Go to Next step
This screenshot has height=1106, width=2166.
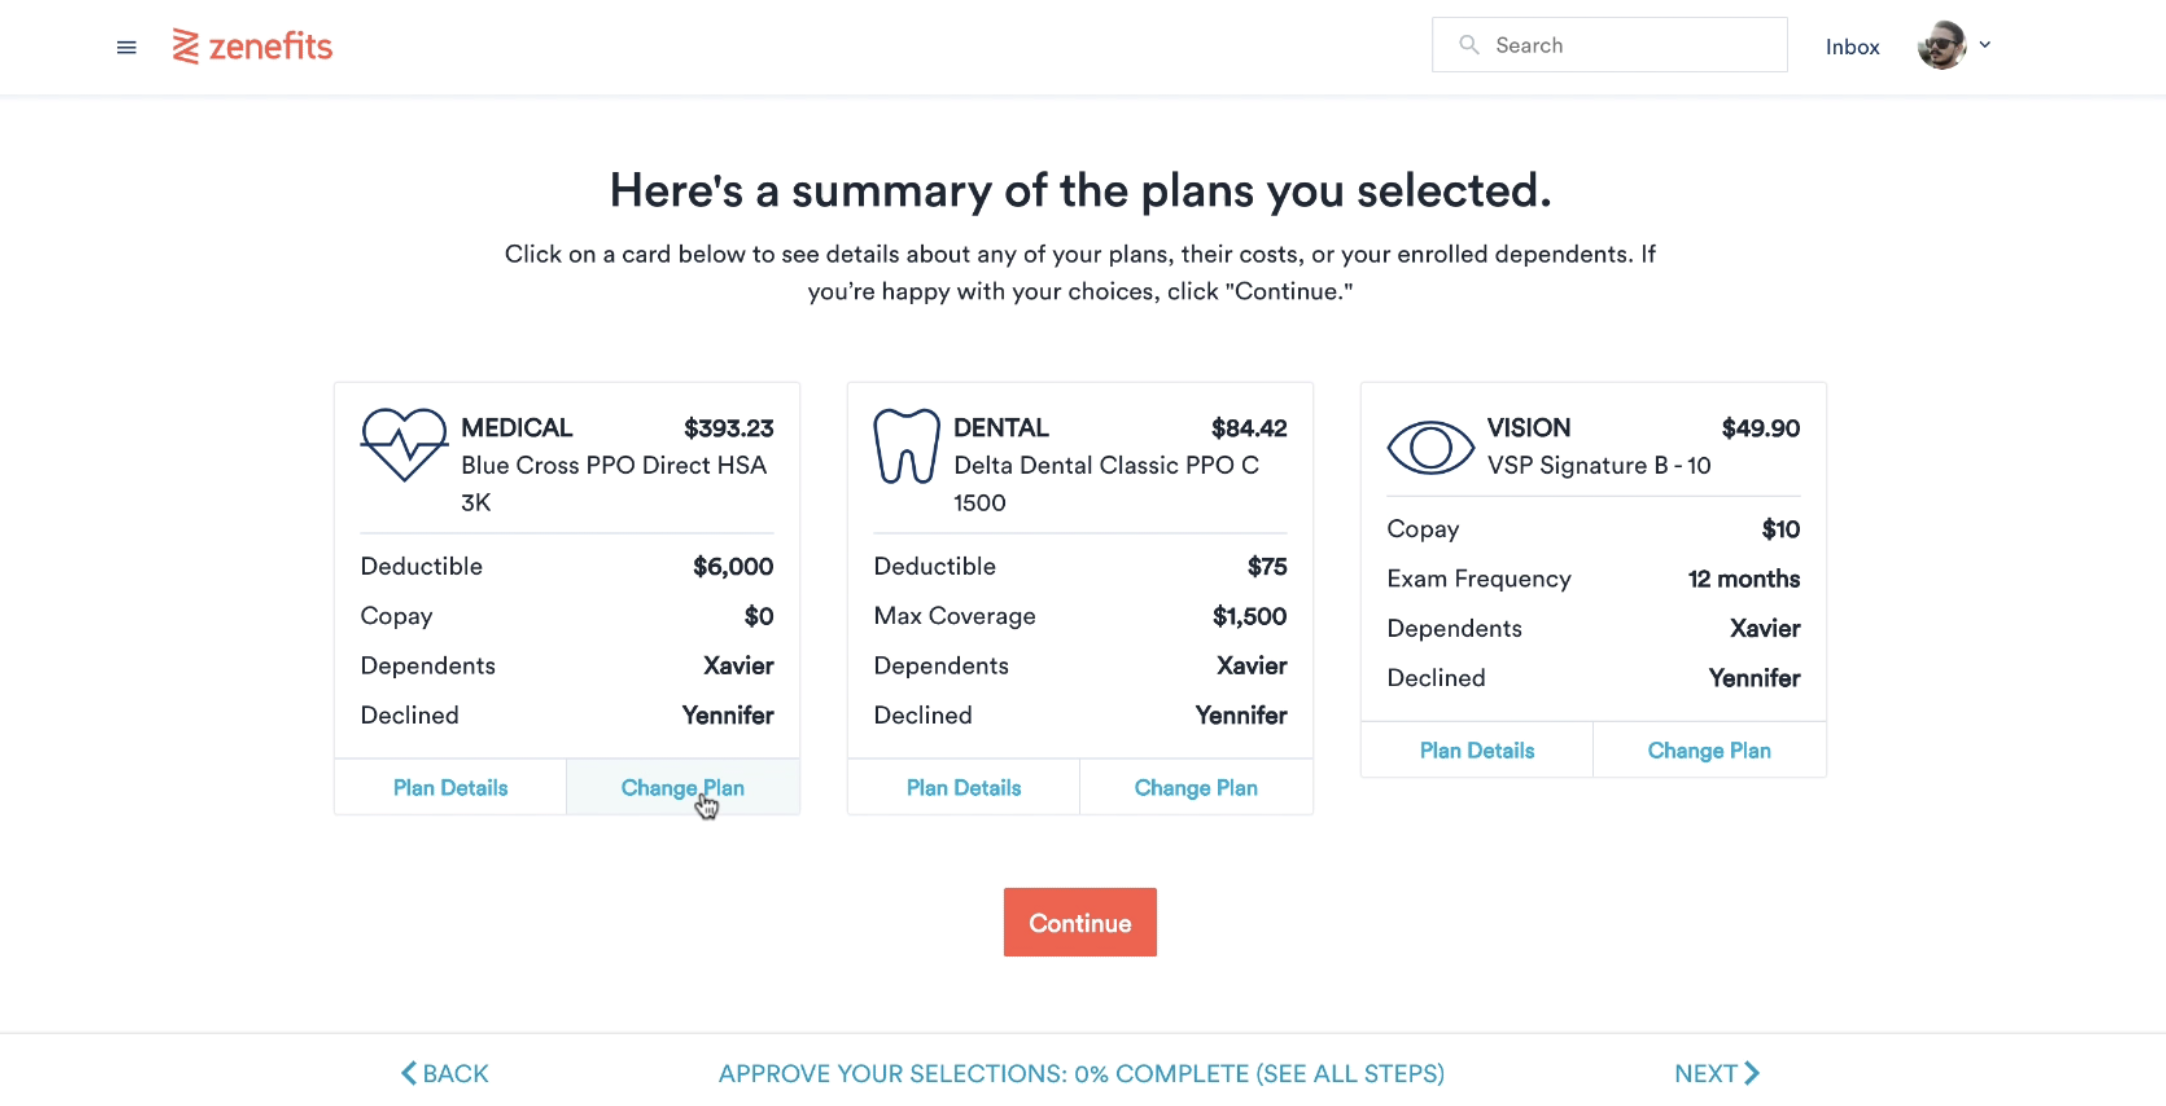(x=1716, y=1073)
